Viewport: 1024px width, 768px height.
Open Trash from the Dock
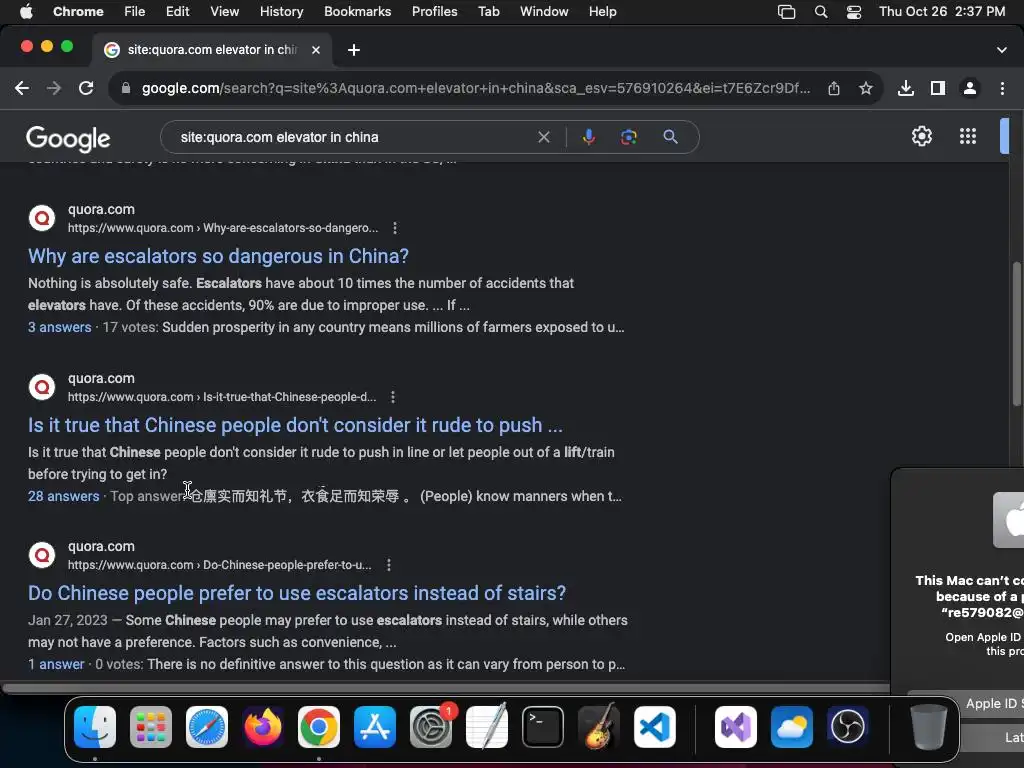[928, 727]
